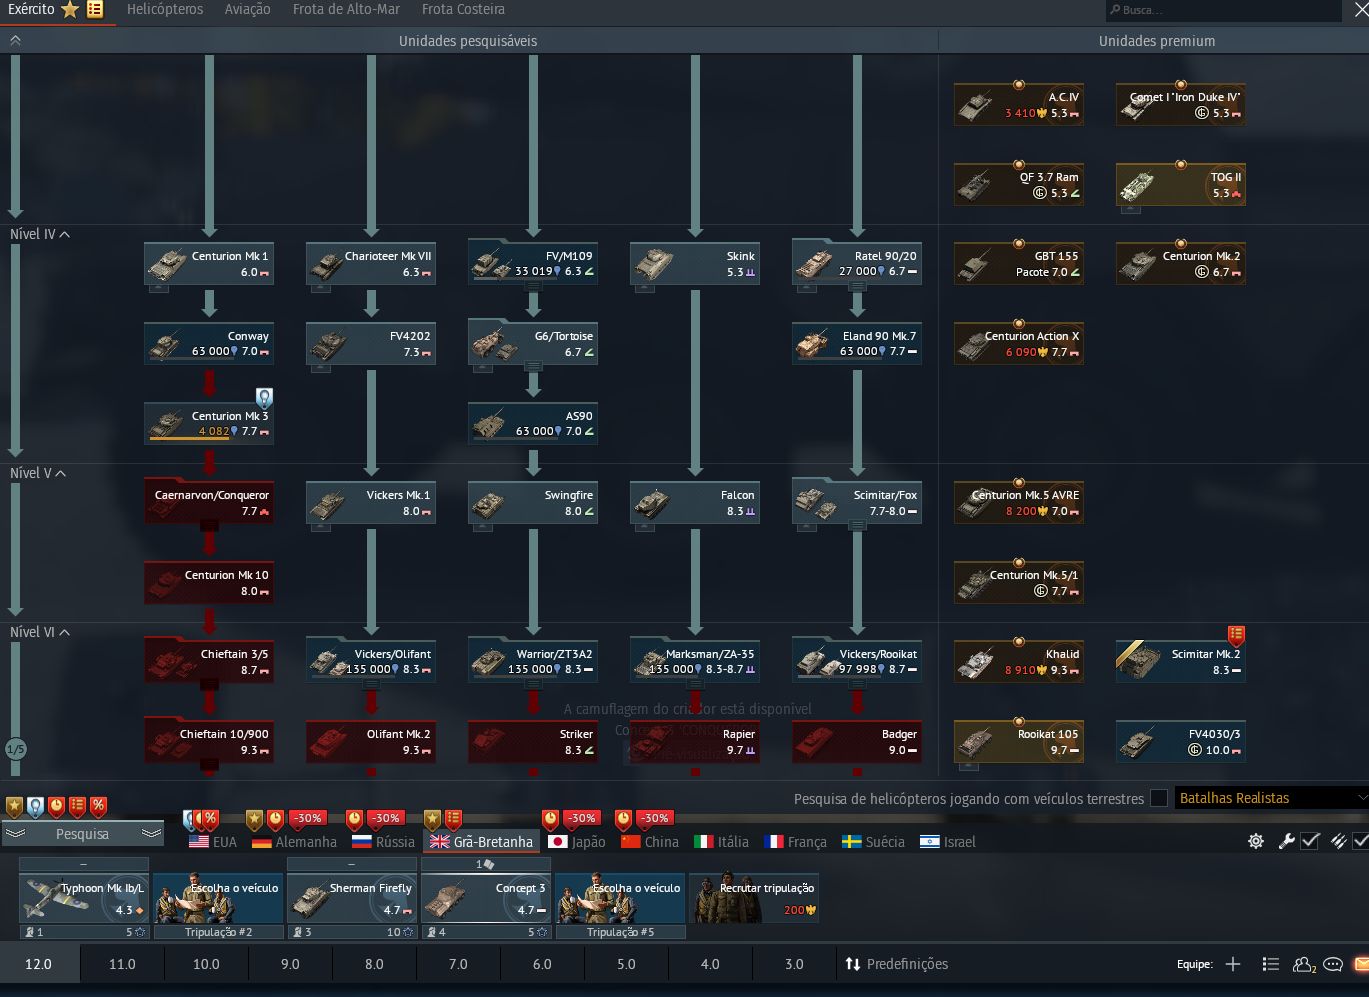
Task: Toggle the auto-repair checkbox beside the wrench
Action: [x=1310, y=841]
